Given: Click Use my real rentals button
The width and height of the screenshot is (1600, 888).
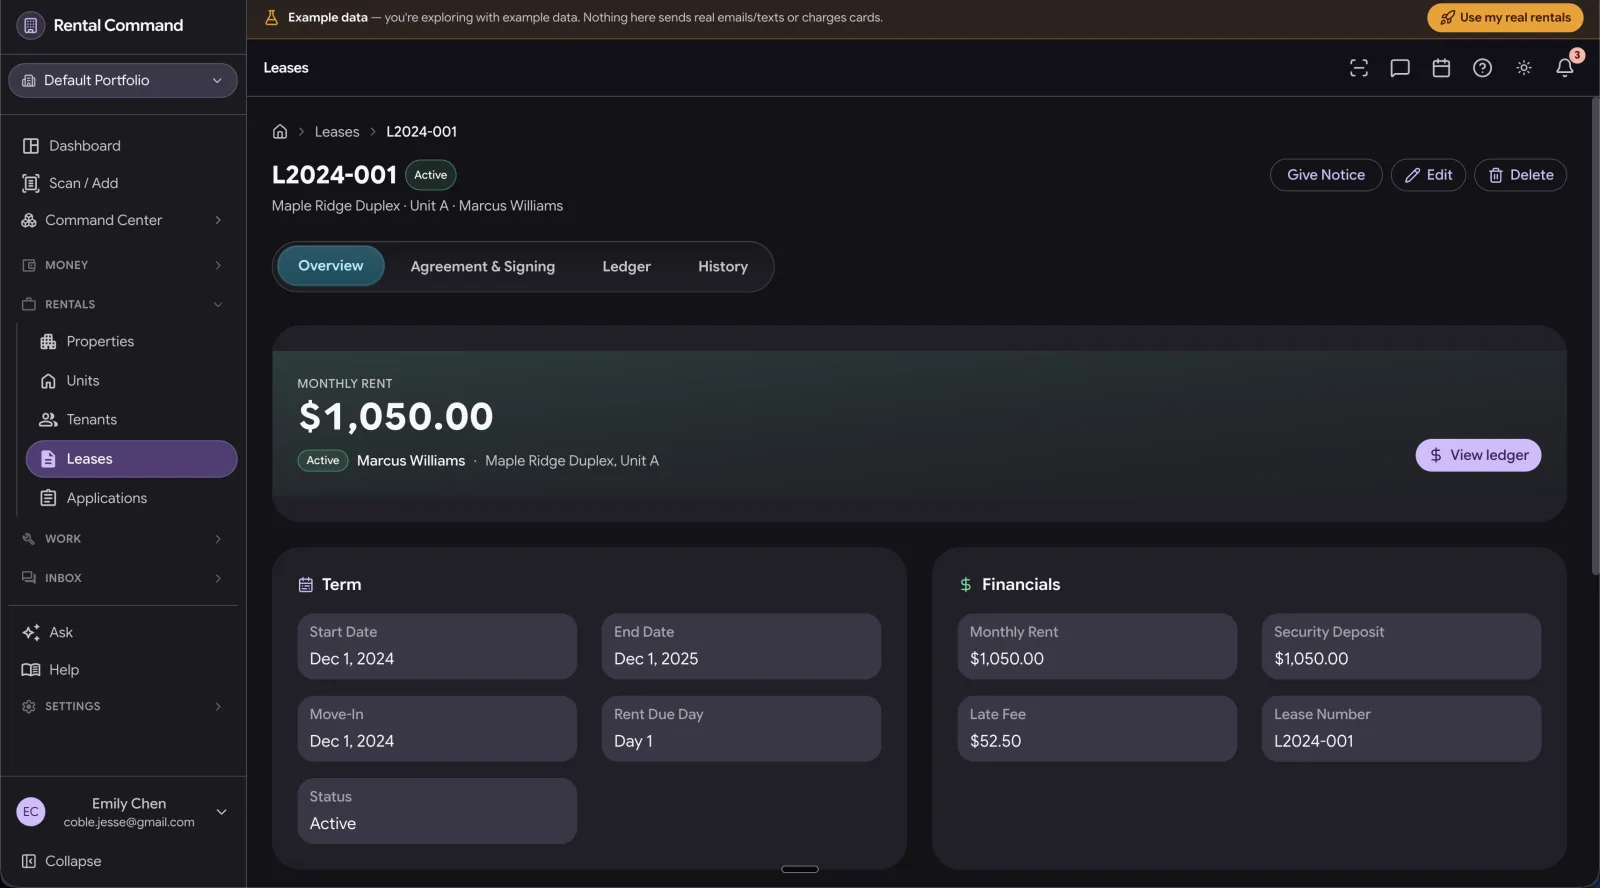Looking at the screenshot, I should (x=1506, y=18).
